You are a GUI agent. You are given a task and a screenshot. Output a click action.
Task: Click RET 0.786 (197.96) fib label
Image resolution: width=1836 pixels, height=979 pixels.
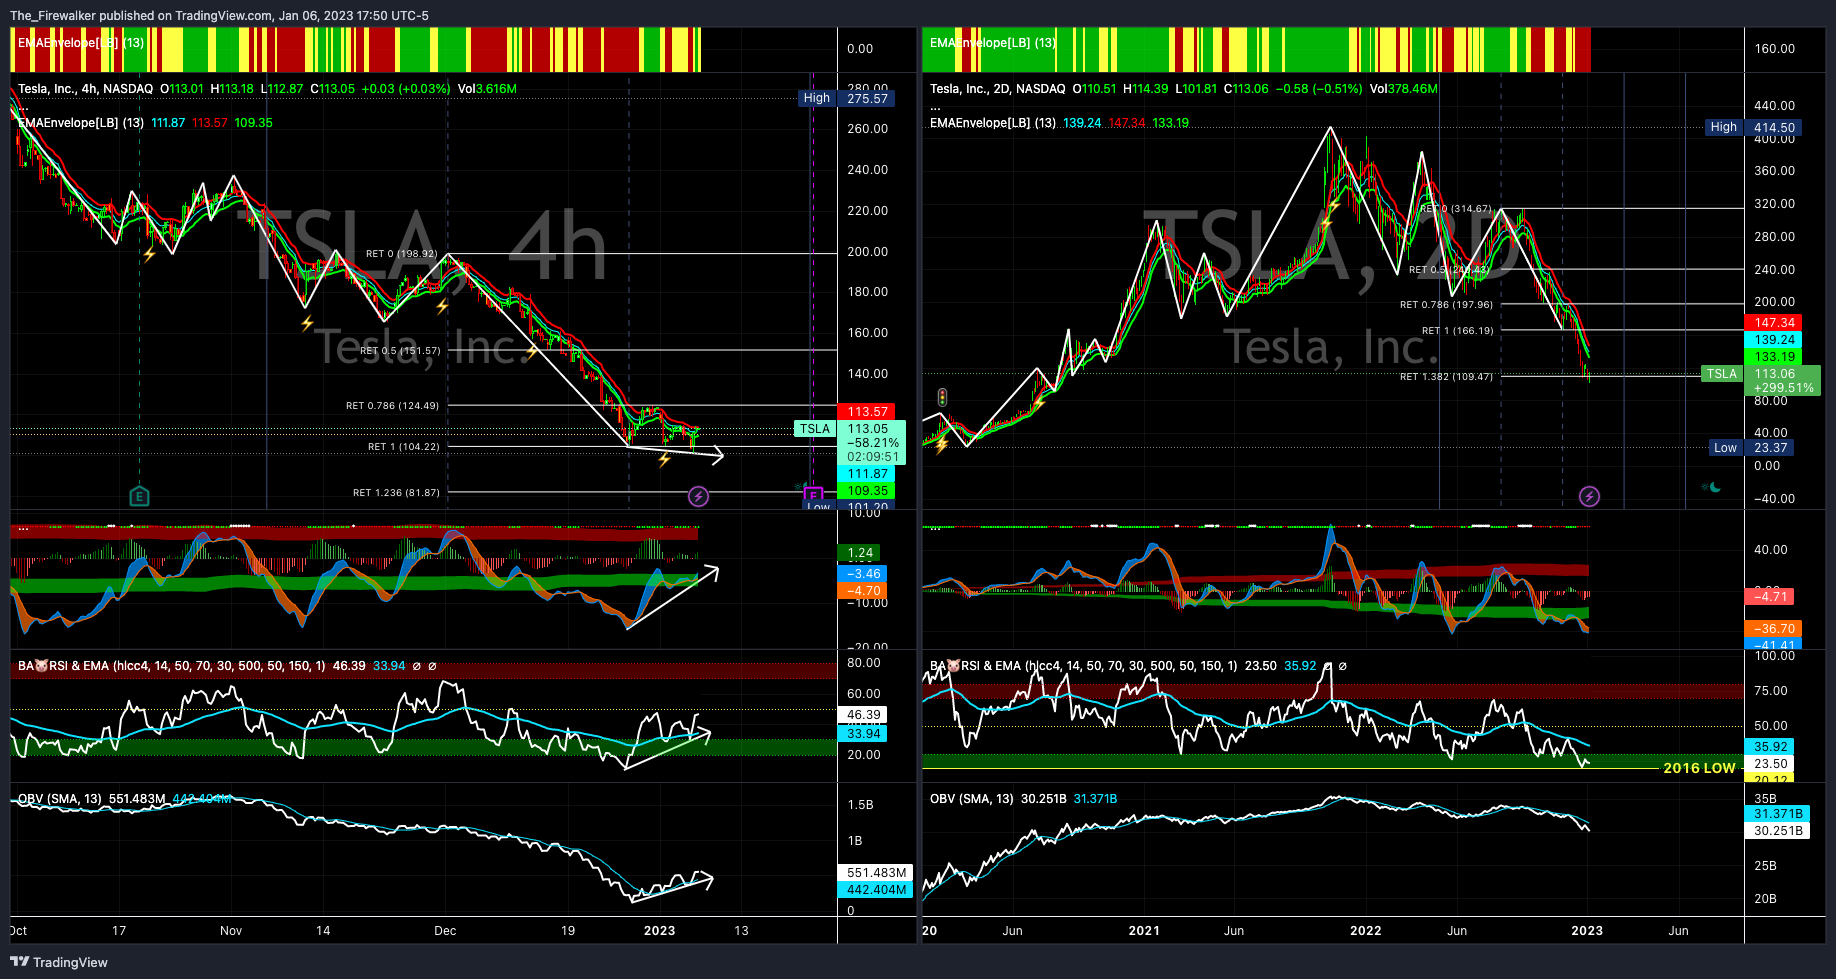(1446, 305)
